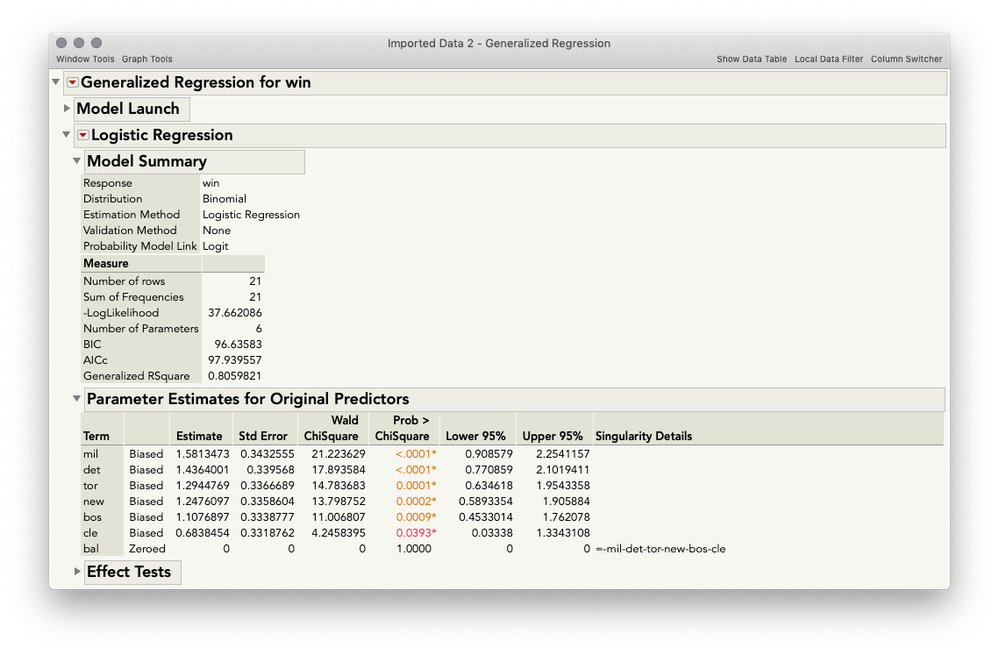Select the Prob > ChiSquare column header
This screenshot has width=999, height=654.
pyautogui.click(x=403, y=428)
